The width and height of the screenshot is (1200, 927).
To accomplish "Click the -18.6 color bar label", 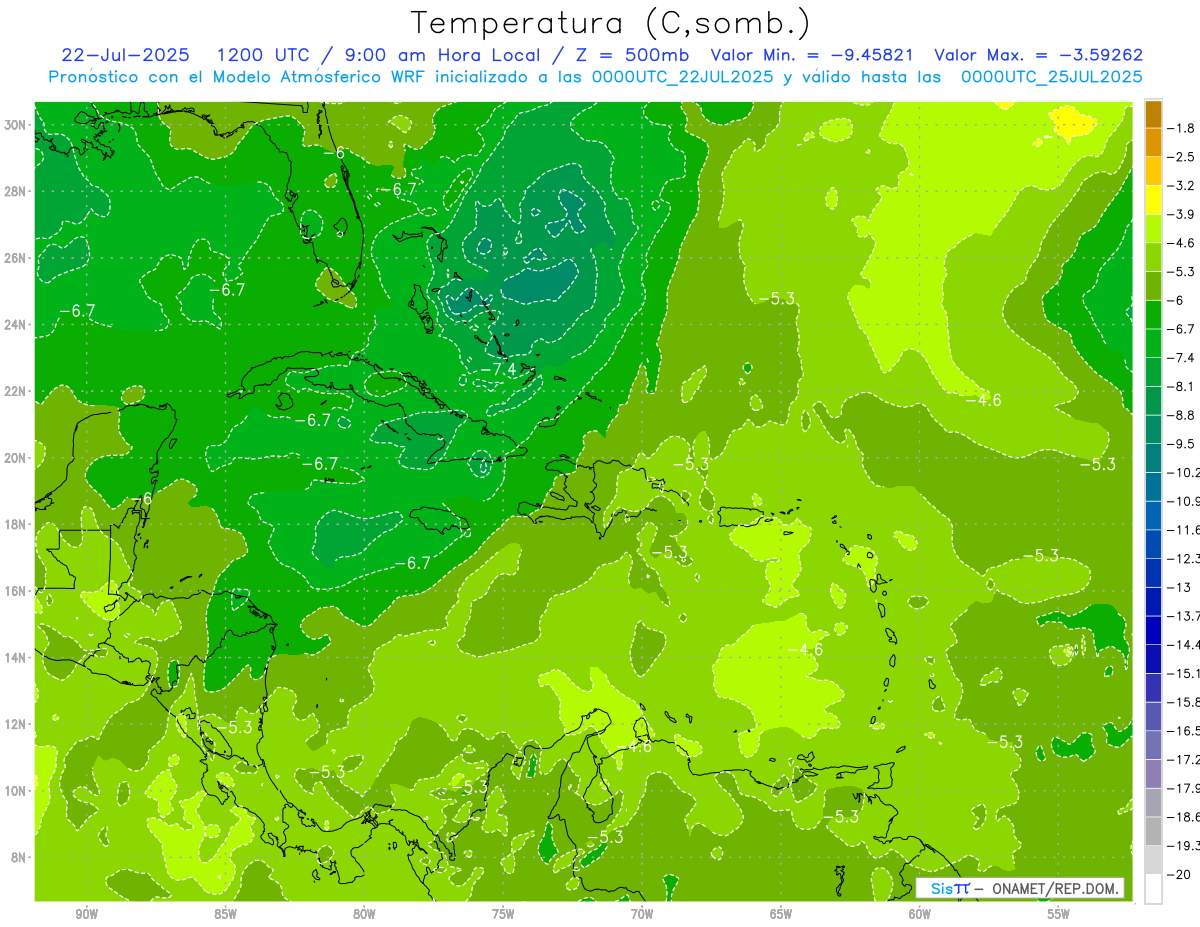I will (1184, 817).
